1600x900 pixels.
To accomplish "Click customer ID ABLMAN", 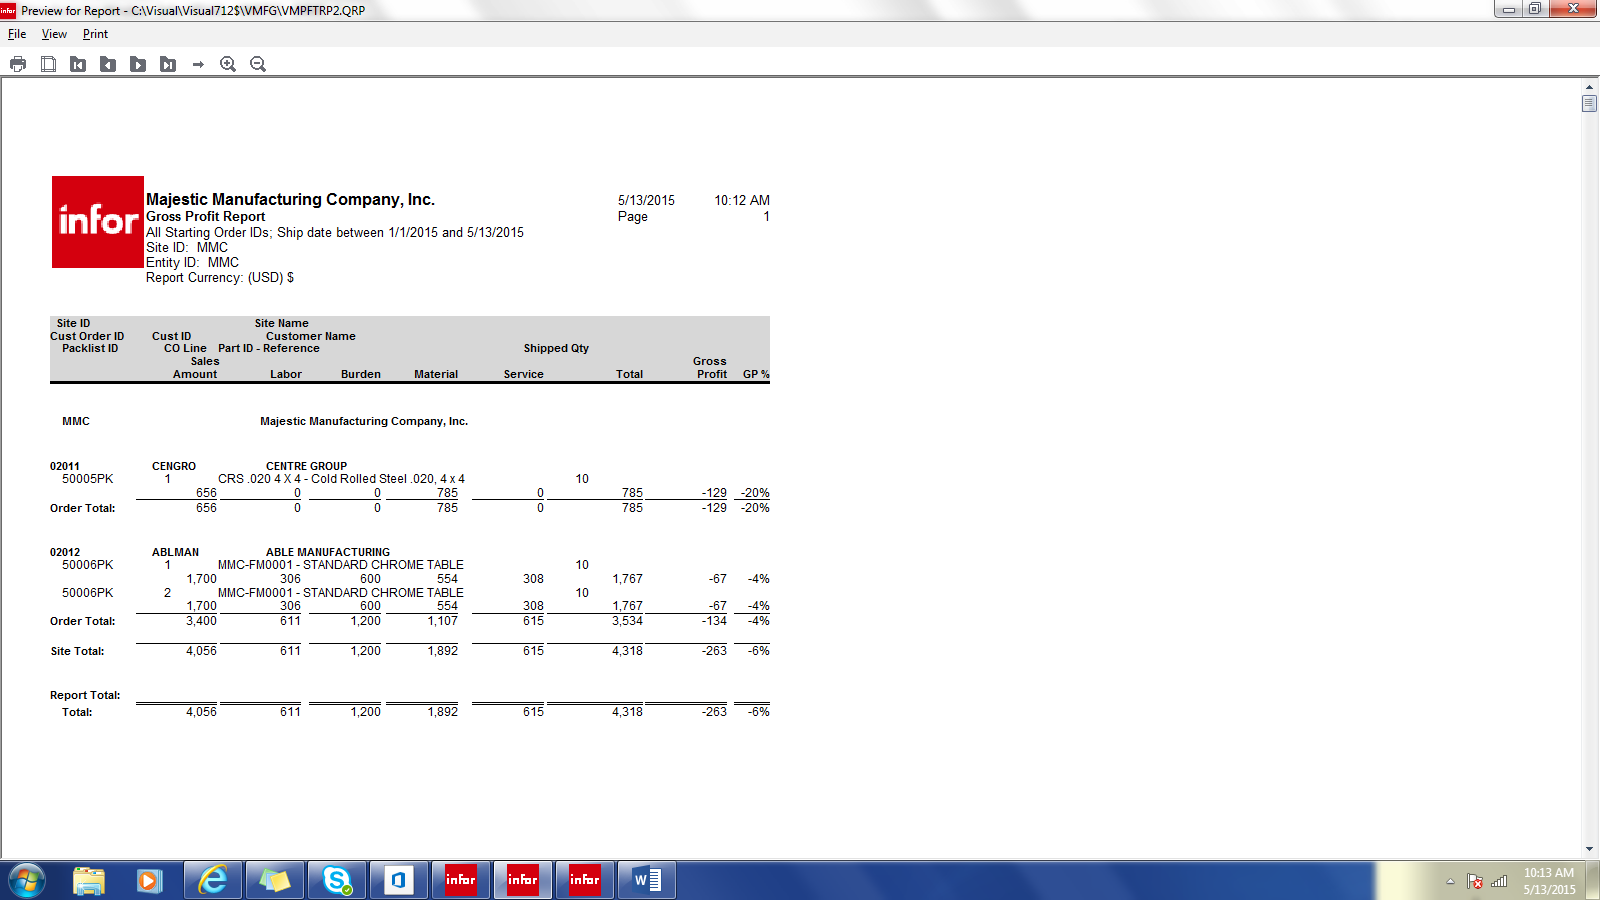I will (175, 552).
